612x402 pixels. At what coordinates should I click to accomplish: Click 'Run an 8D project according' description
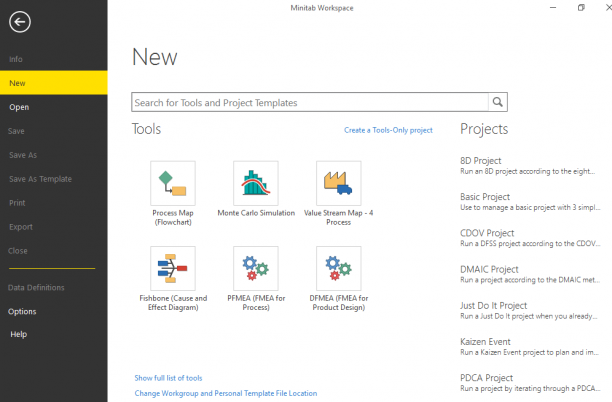tap(527, 171)
